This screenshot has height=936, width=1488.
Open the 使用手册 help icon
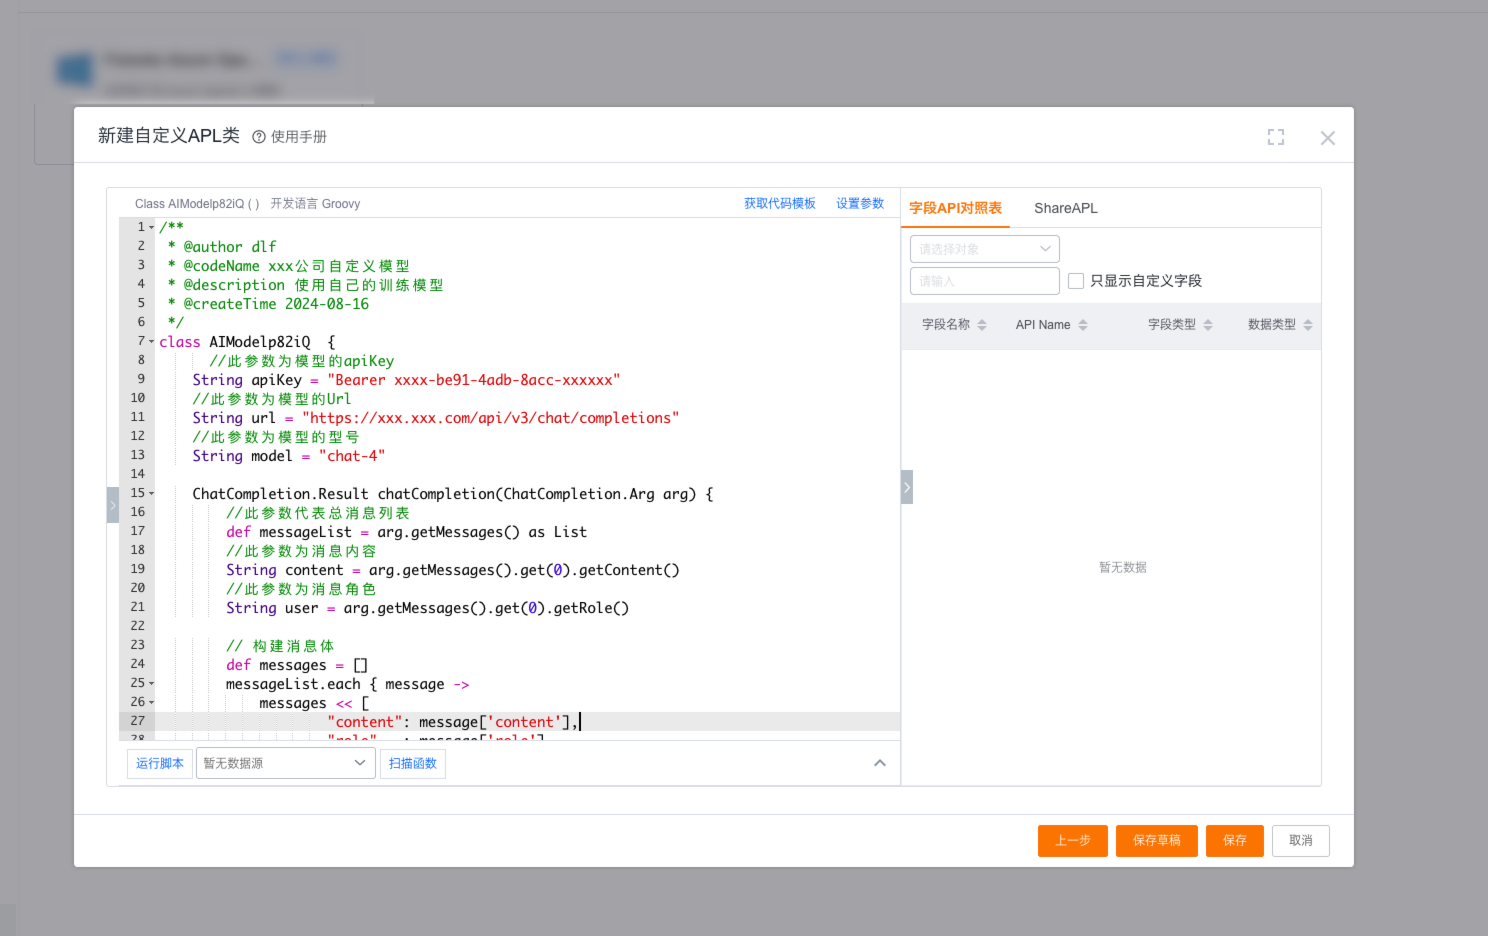(259, 137)
